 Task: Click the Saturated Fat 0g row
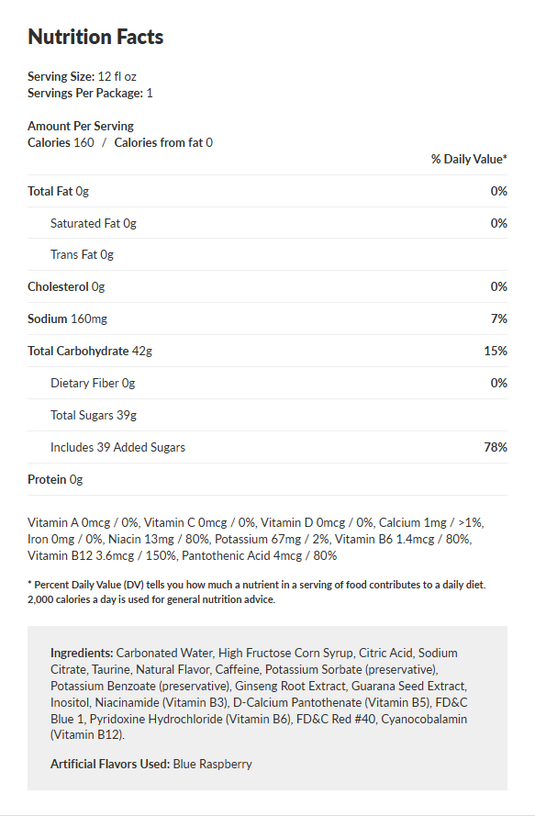pos(268,223)
